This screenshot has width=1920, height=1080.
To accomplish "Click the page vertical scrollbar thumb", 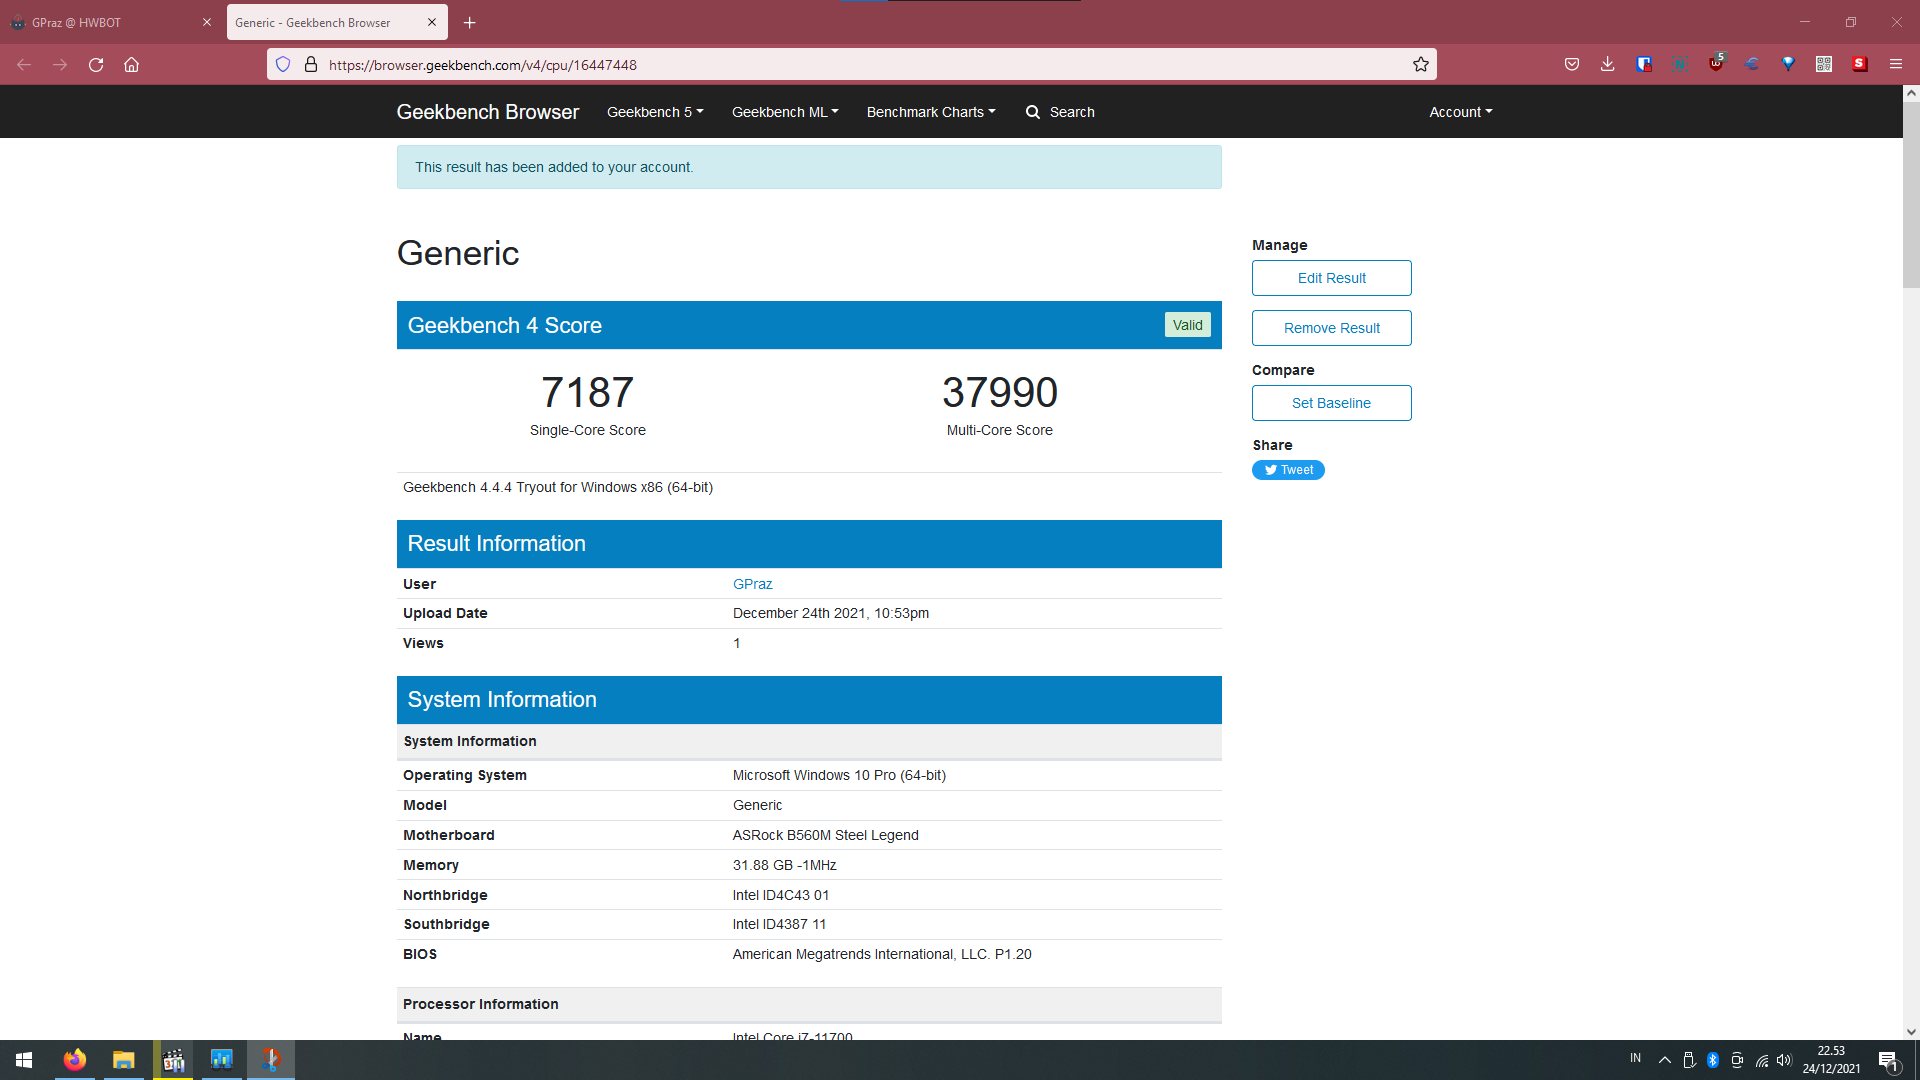I will click(1911, 195).
